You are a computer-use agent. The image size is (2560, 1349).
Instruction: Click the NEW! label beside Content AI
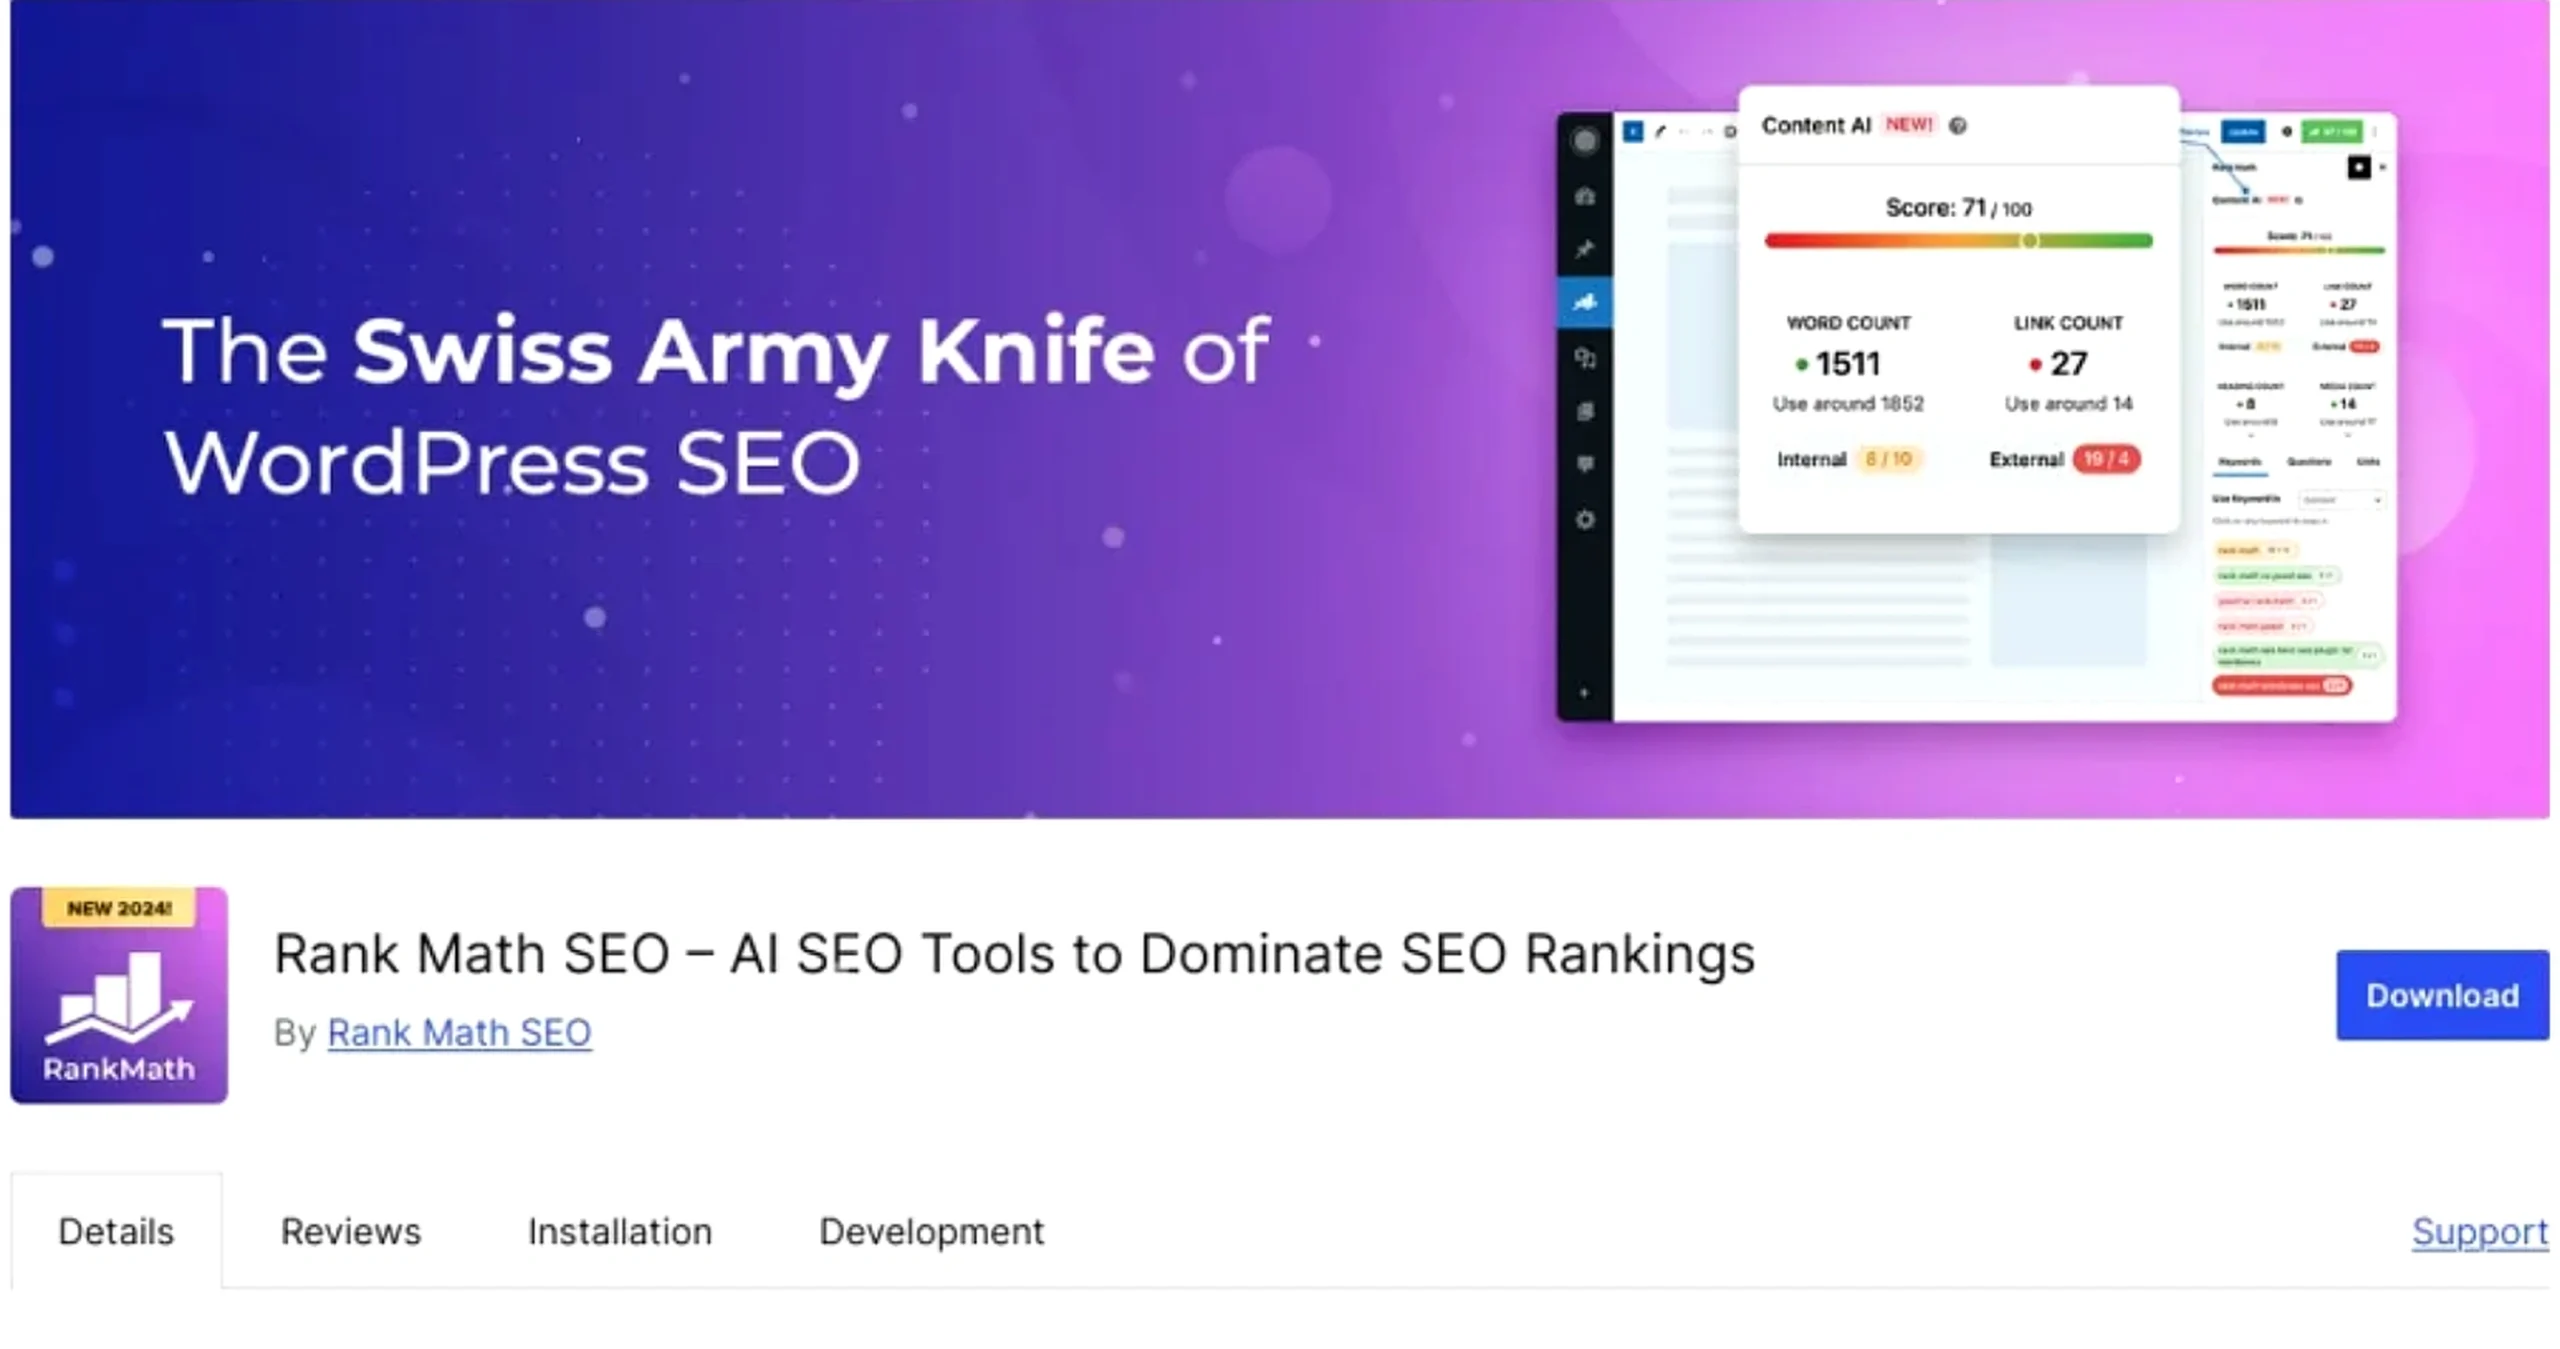coord(1909,124)
